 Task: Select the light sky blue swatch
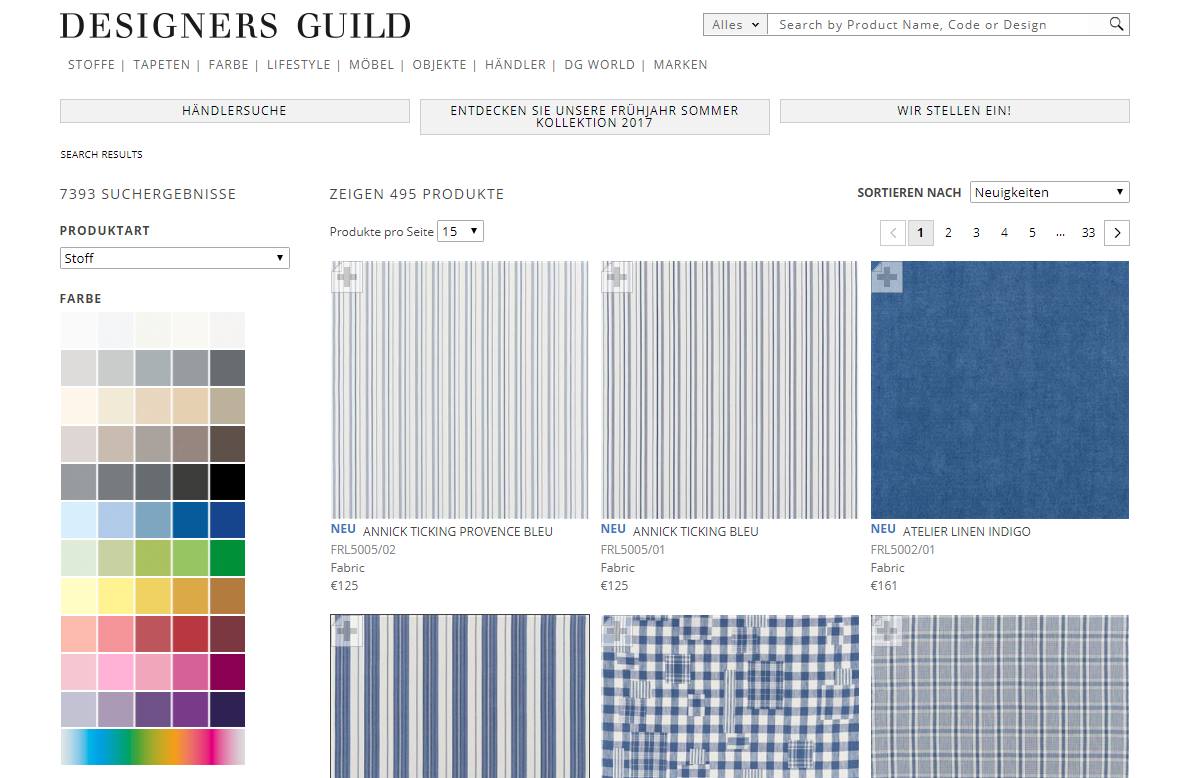(x=78, y=520)
